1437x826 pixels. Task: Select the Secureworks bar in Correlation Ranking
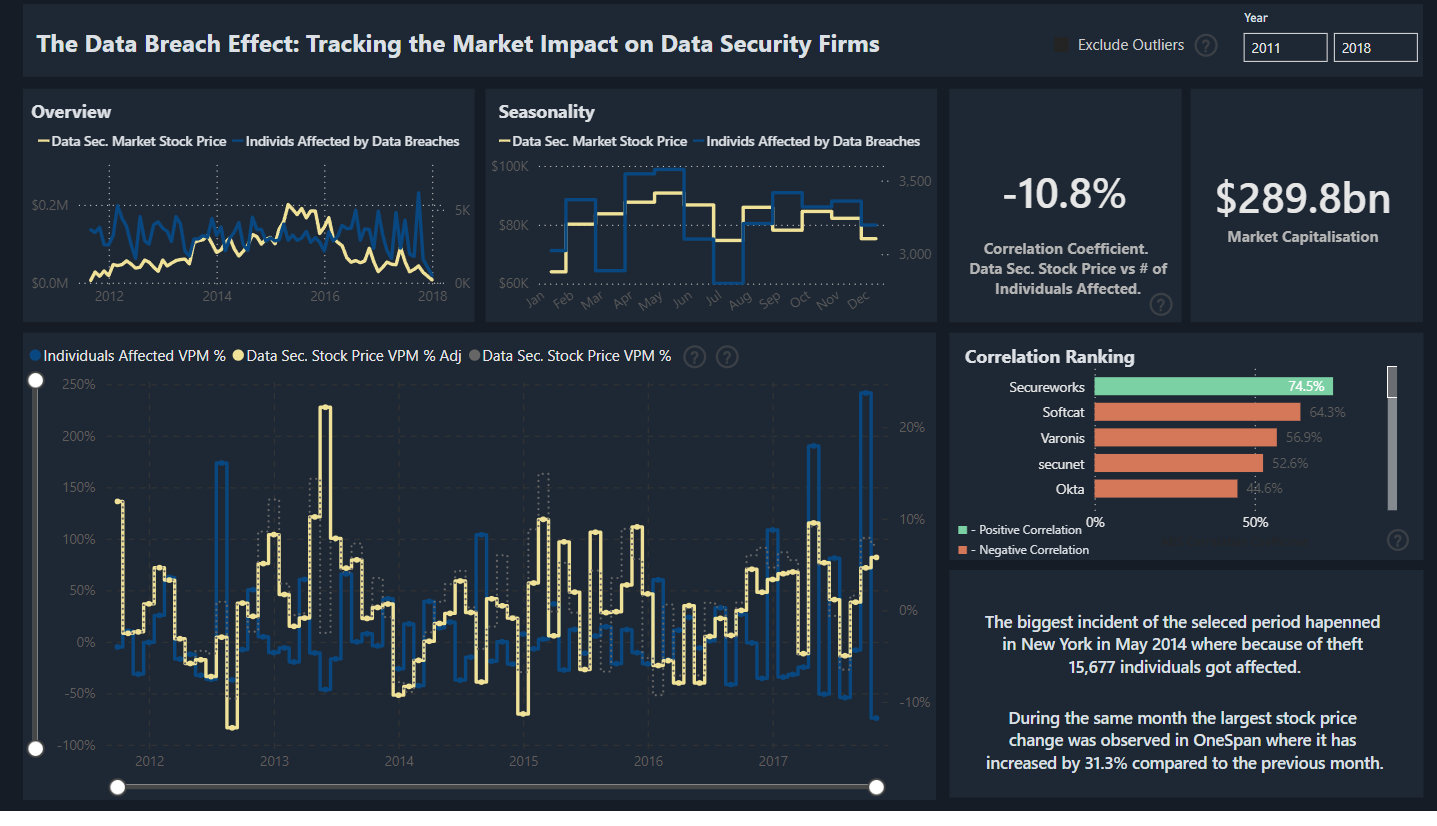point(1213,386)
